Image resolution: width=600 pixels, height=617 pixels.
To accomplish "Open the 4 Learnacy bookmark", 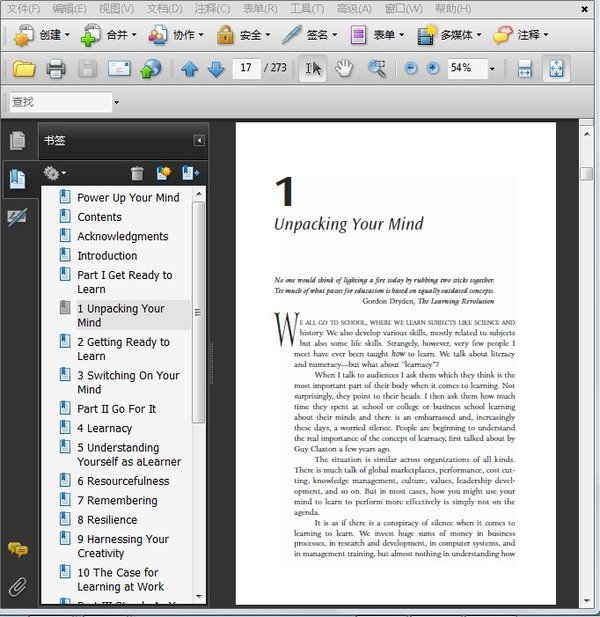I will click(x=104, y=428).
